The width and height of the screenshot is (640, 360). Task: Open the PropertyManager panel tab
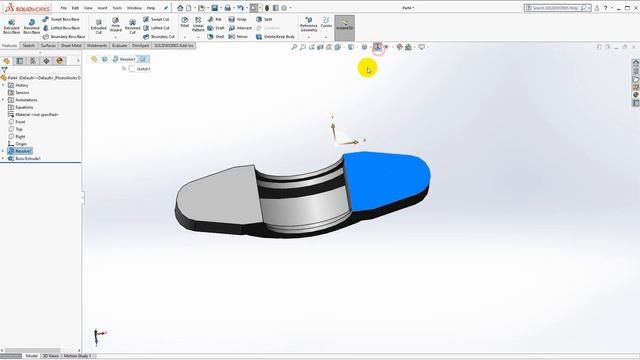[x=20, y=61]
